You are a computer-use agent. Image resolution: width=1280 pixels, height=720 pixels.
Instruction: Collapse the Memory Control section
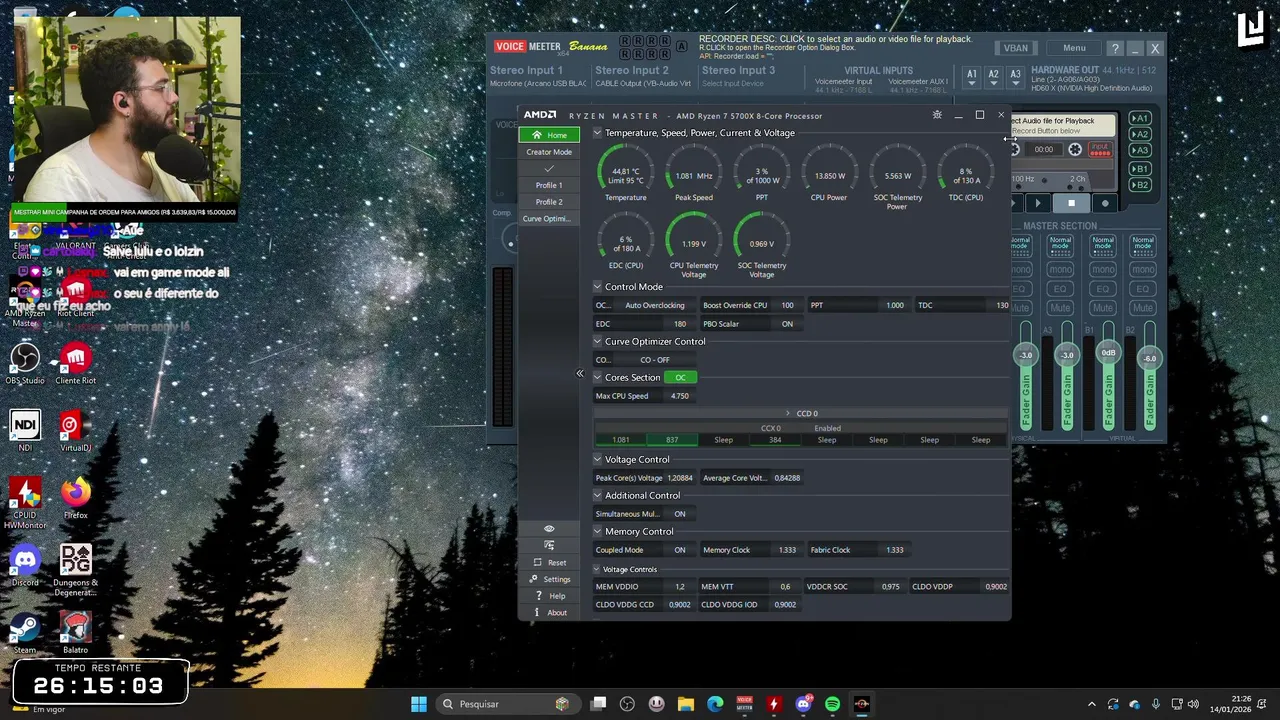pos(597,532)
